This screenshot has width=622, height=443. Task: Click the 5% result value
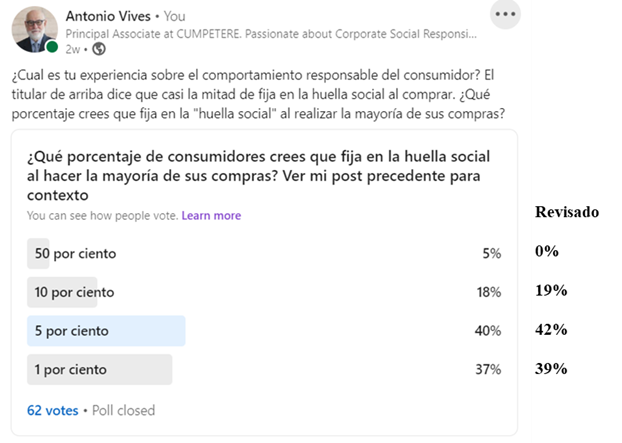click(491, 253)
